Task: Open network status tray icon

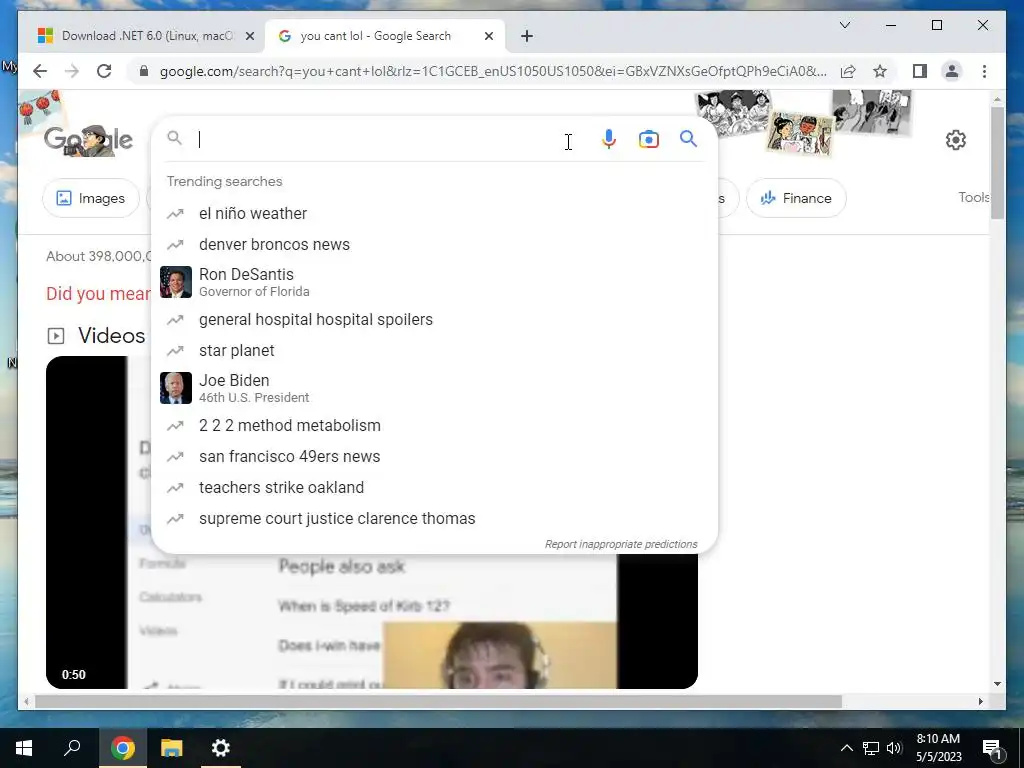Action: [x=871, y=748]
